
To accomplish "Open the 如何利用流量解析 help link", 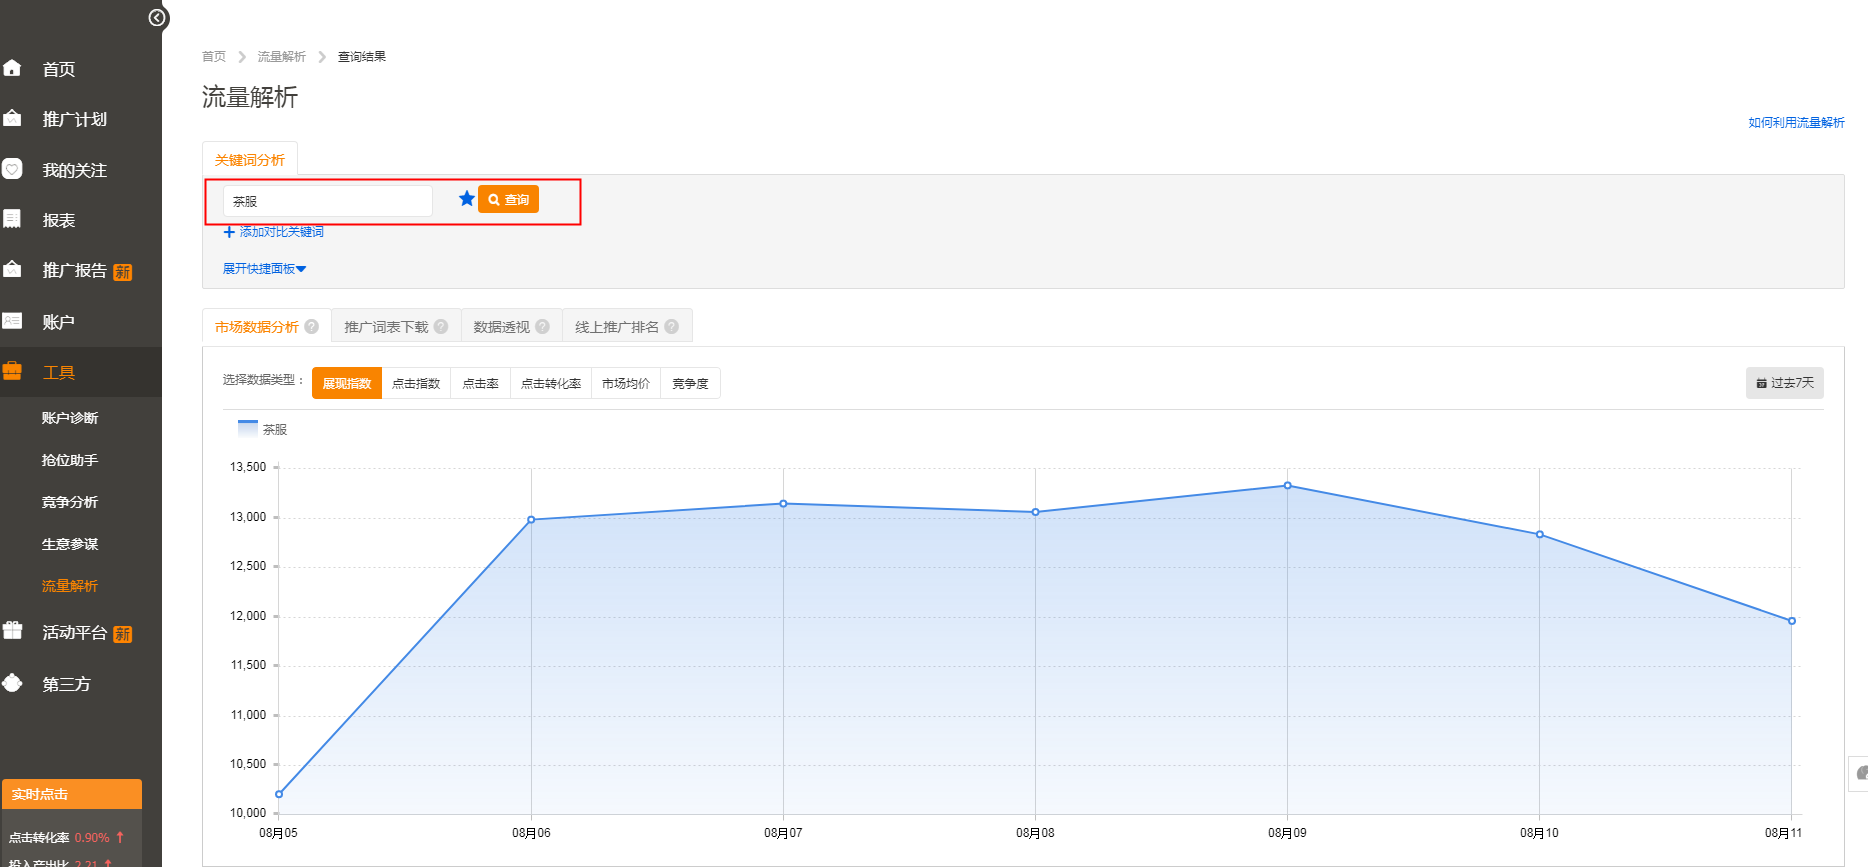I will [x=1796, y=123].
